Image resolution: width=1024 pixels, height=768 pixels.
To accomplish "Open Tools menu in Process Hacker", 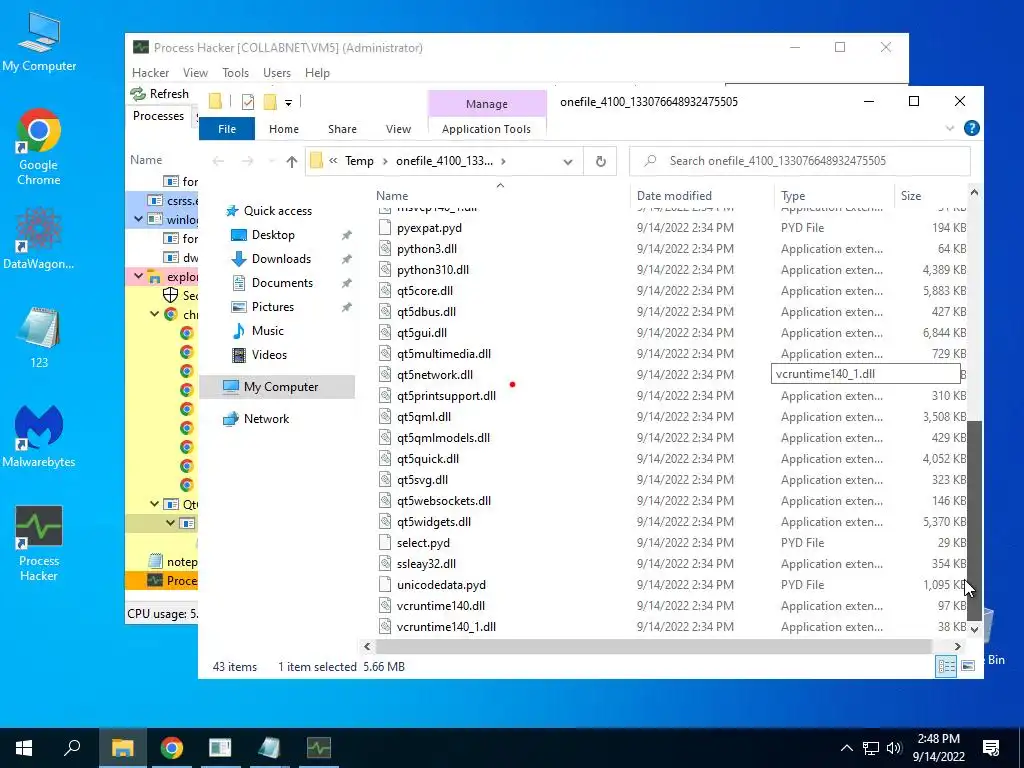I will pyautogui.click(x=235, y=72).
